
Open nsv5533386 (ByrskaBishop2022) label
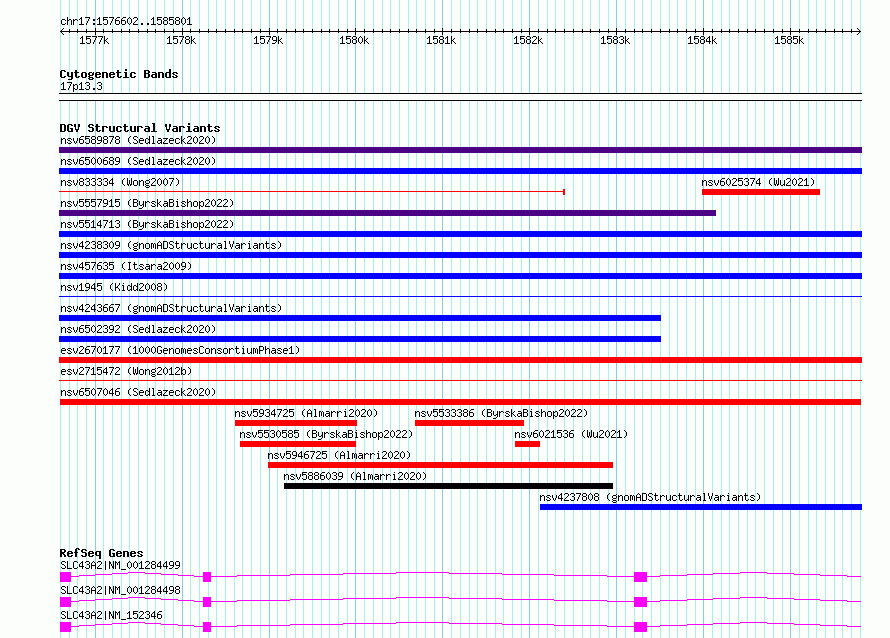501,413
